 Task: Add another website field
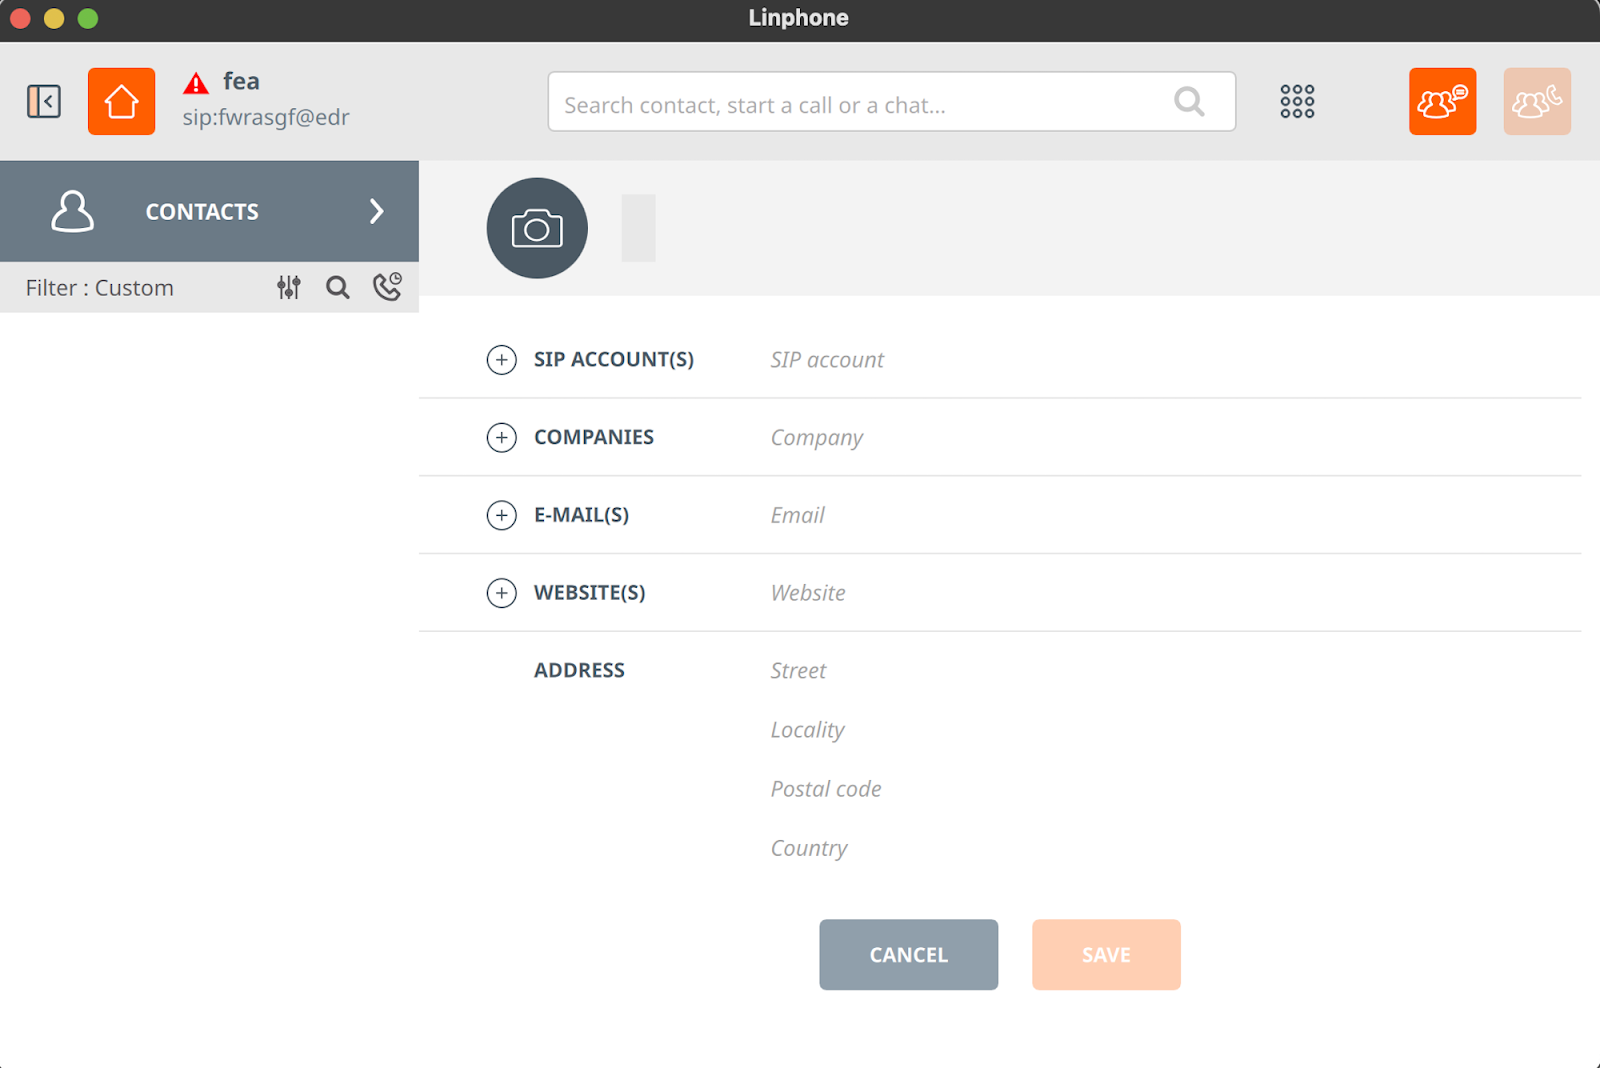[x=501, y=593]
